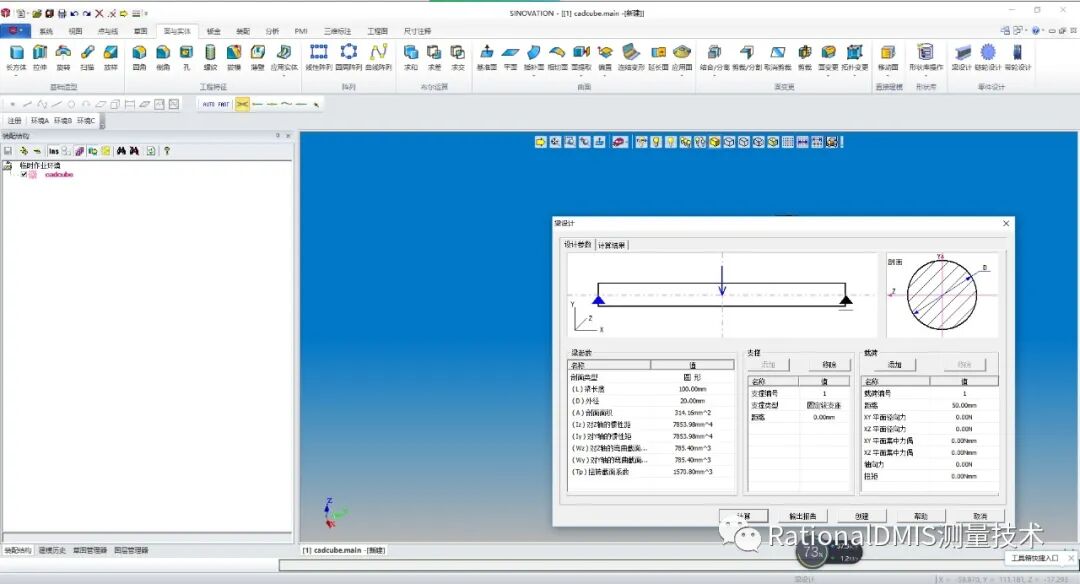Click the 帮助 button in beam dialog

tap(921, 516)
